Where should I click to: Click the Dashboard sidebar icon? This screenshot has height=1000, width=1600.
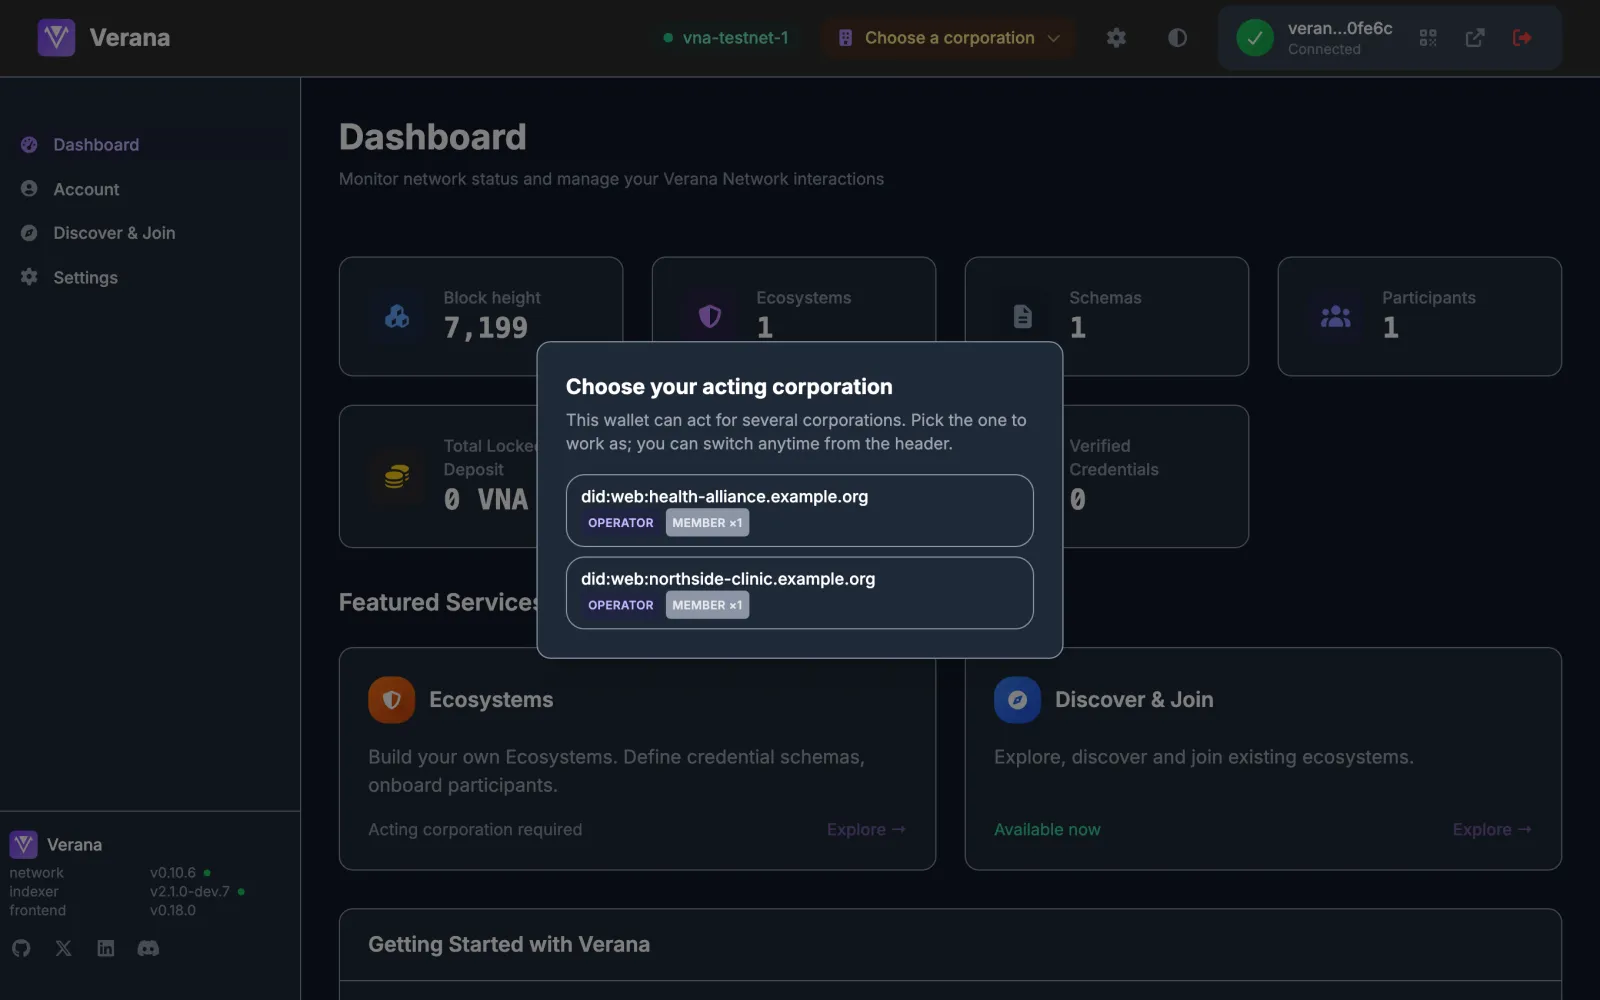(29, 145)
